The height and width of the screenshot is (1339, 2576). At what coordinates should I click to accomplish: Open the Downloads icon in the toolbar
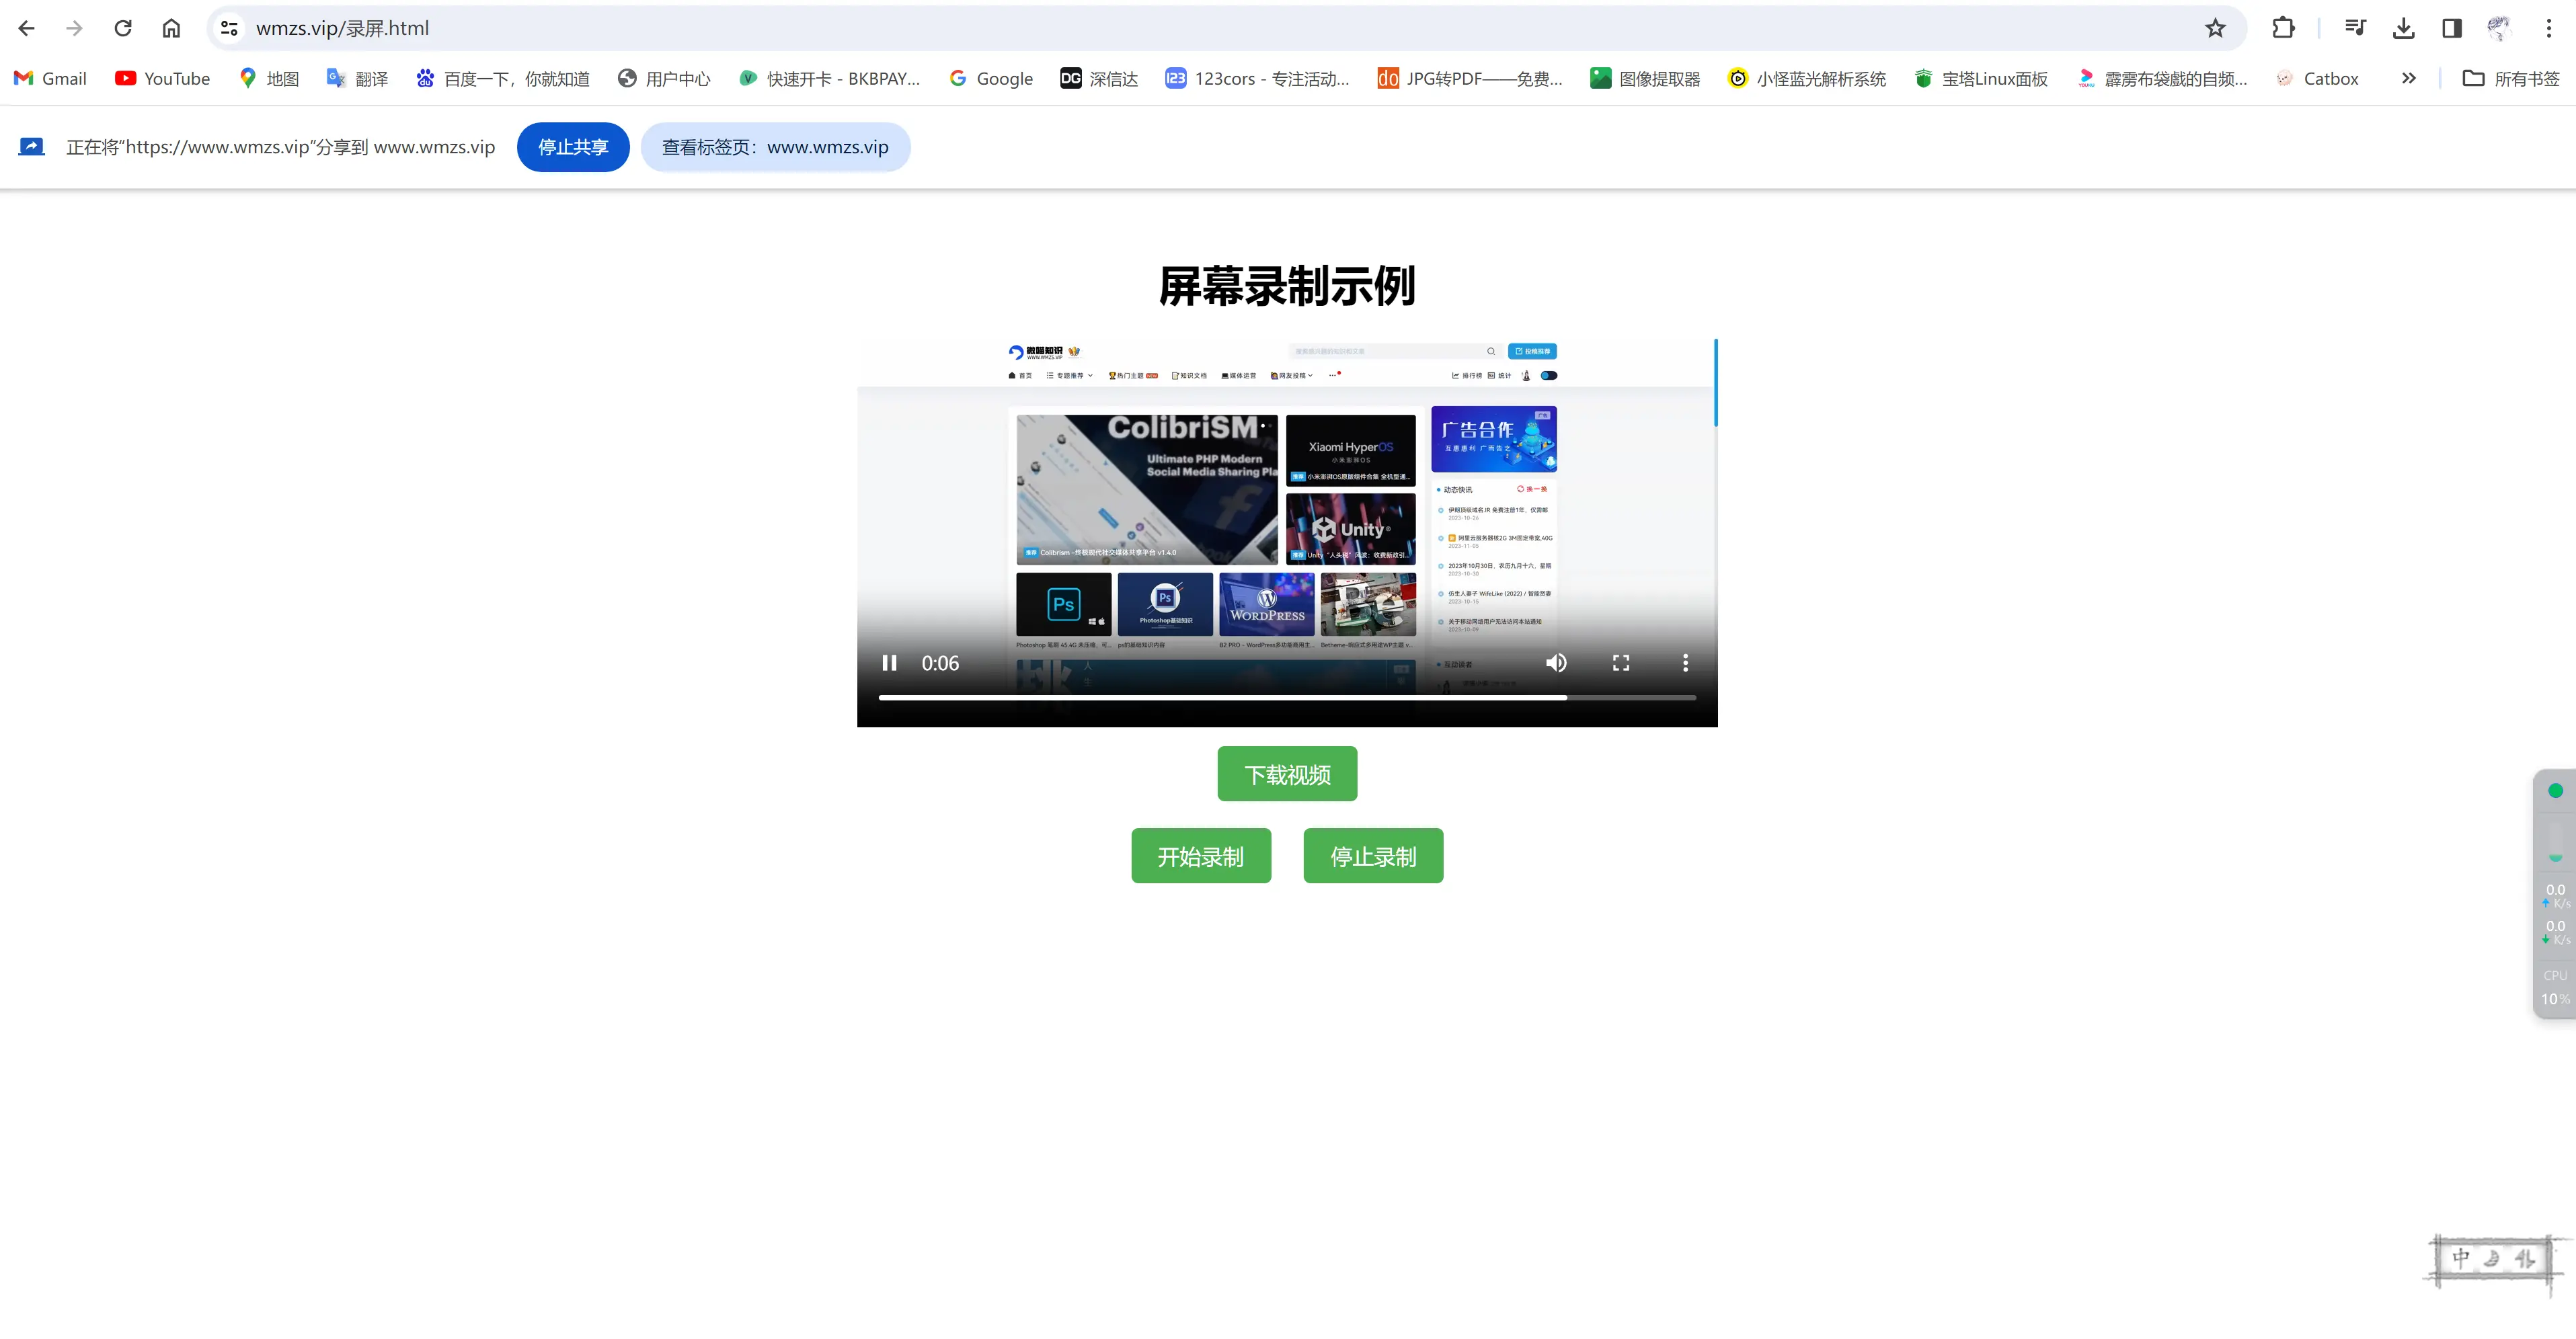(x=2404, y=27)
